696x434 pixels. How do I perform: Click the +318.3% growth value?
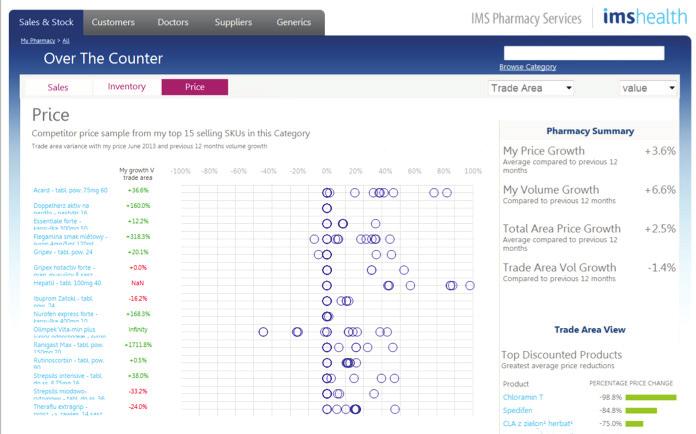click(138, 237)
